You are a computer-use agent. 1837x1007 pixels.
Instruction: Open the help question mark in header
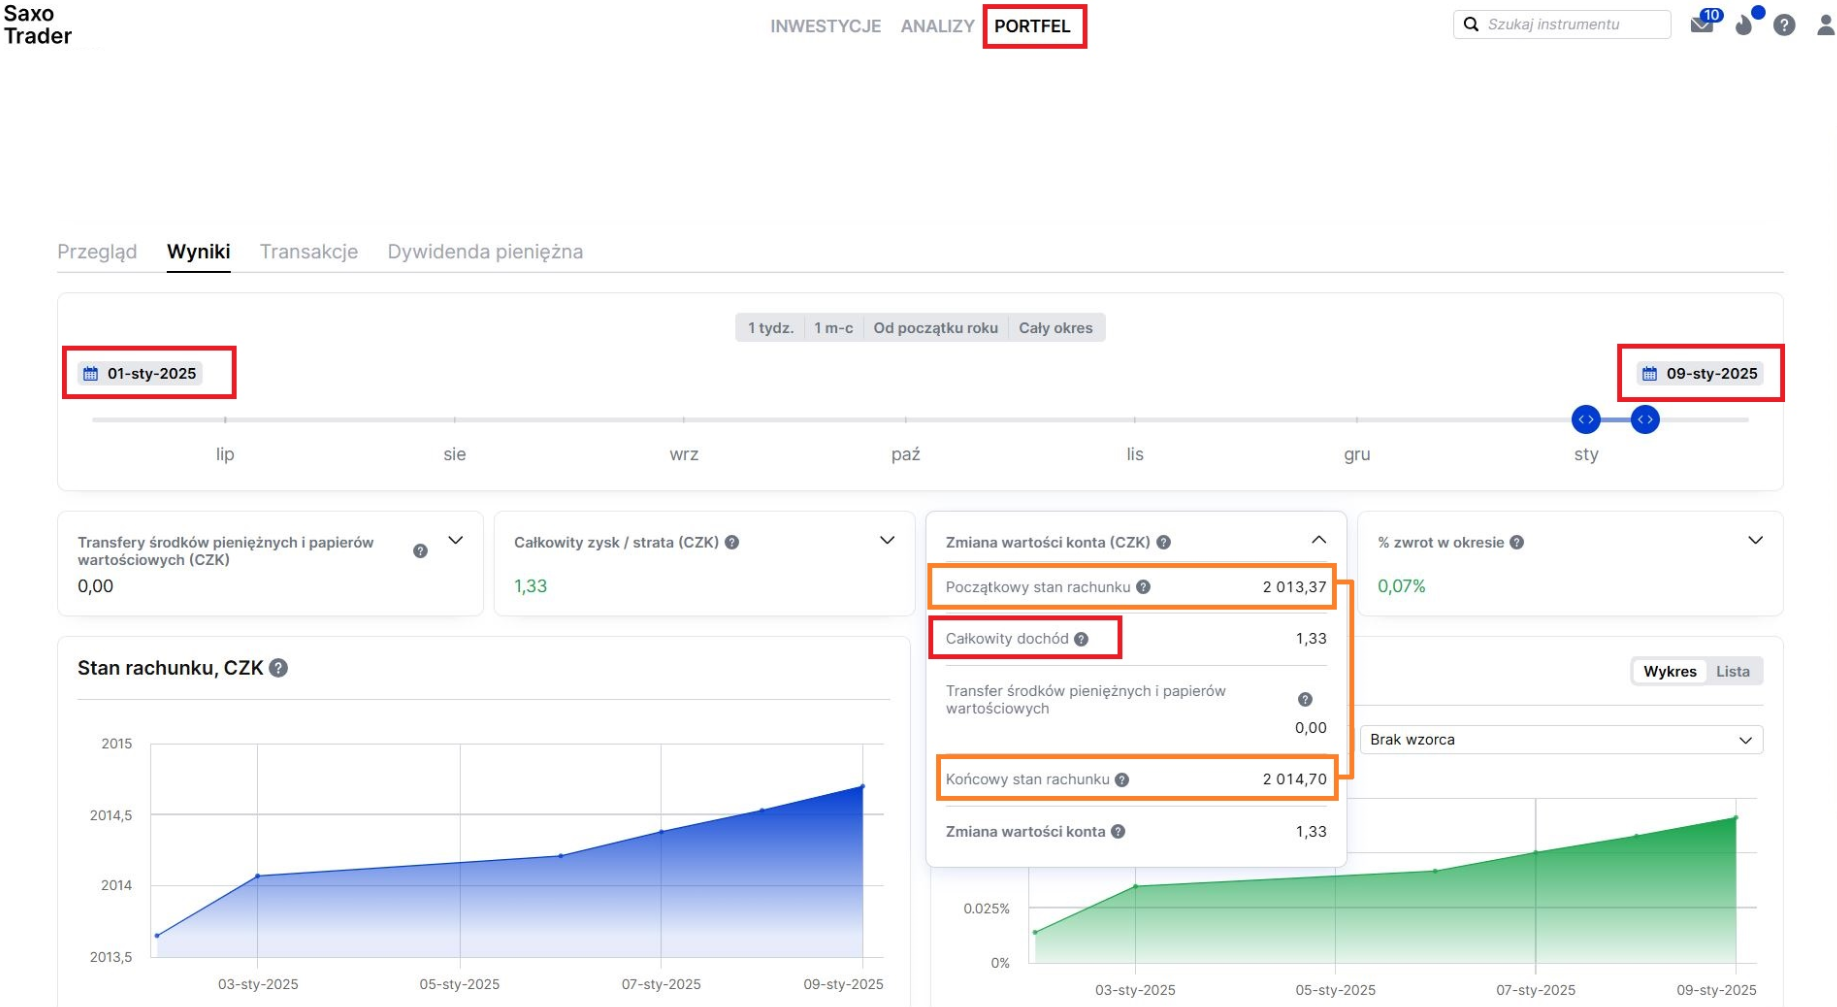pos(1784,25)
